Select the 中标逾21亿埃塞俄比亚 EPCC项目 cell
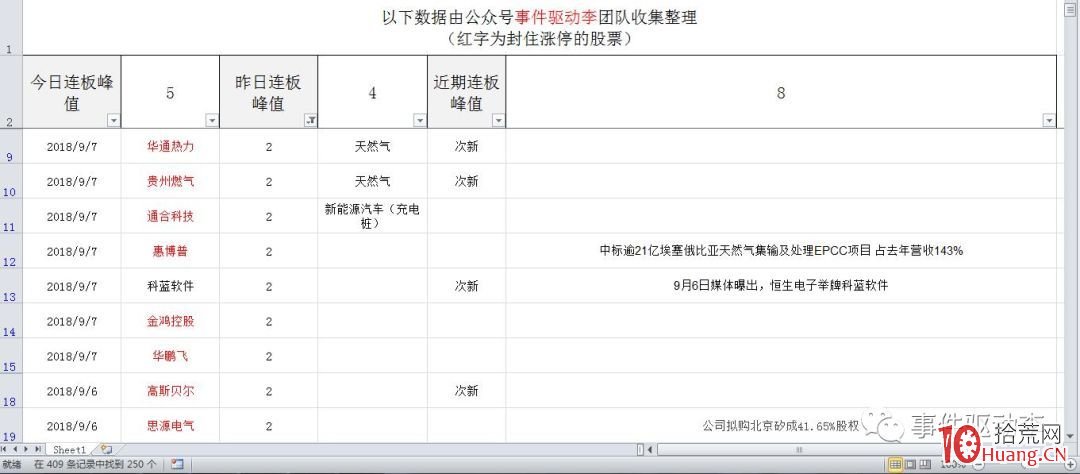 coord(781,251)
